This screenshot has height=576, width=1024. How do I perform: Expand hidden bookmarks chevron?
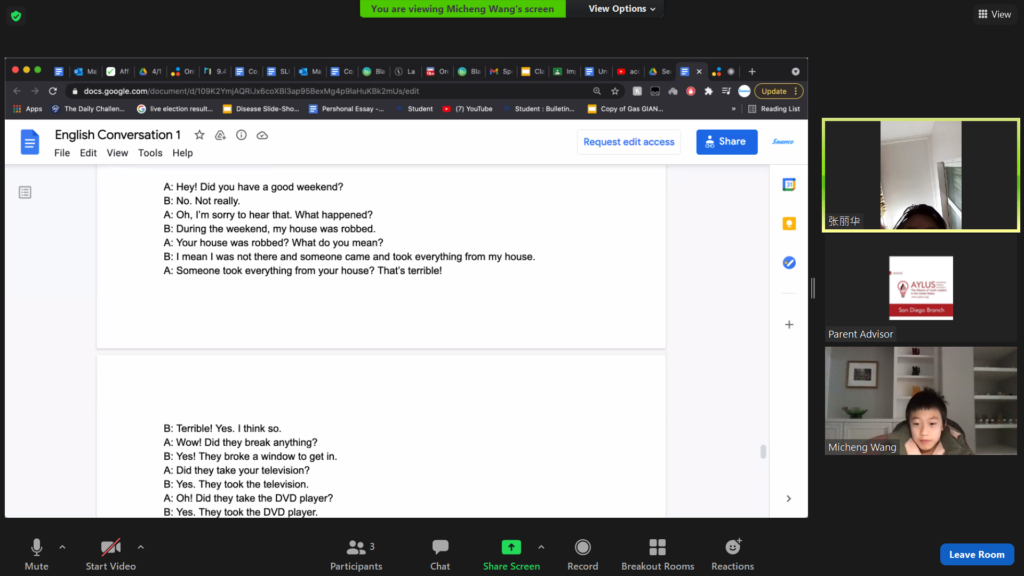tap(733, 109)
